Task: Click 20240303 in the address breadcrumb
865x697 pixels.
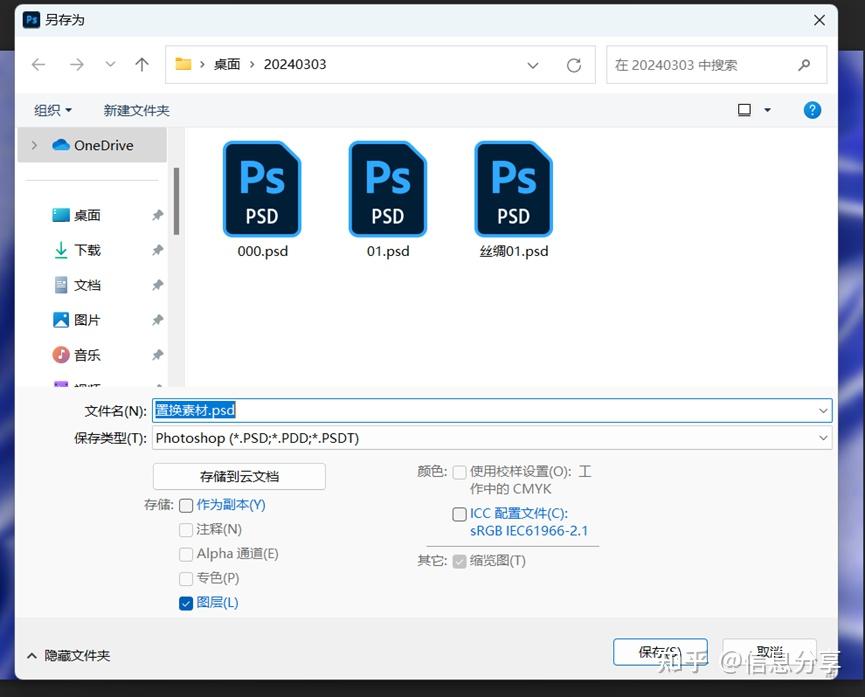Action: coord(295,64)
